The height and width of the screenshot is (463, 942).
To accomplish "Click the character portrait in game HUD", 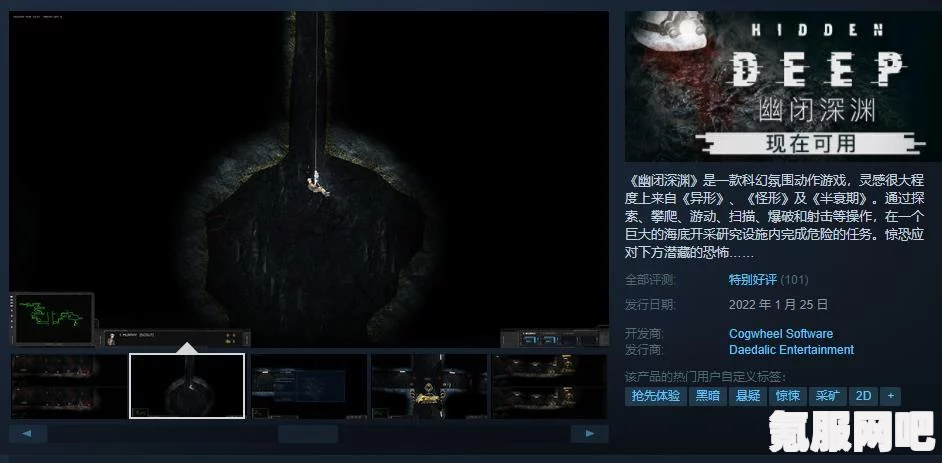I will coord(111,339).
